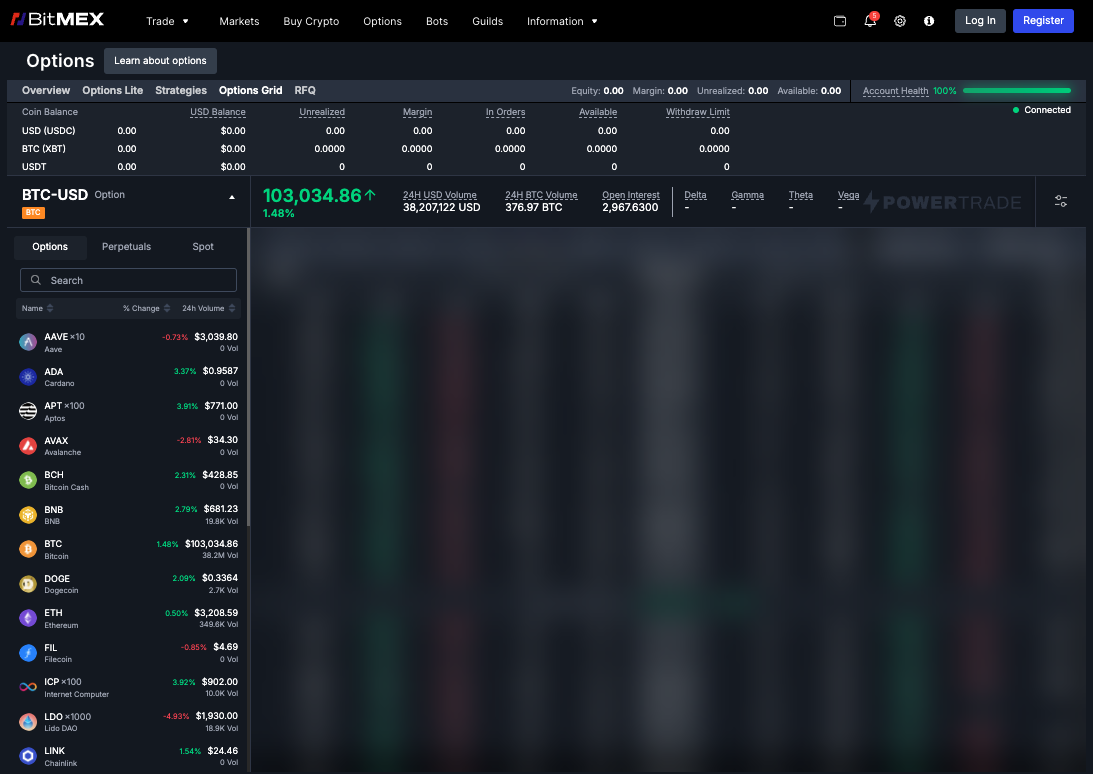Viewport: 1093px width, 774px height.
Task: Sort the list by Name column
Action: pos(38,308)
